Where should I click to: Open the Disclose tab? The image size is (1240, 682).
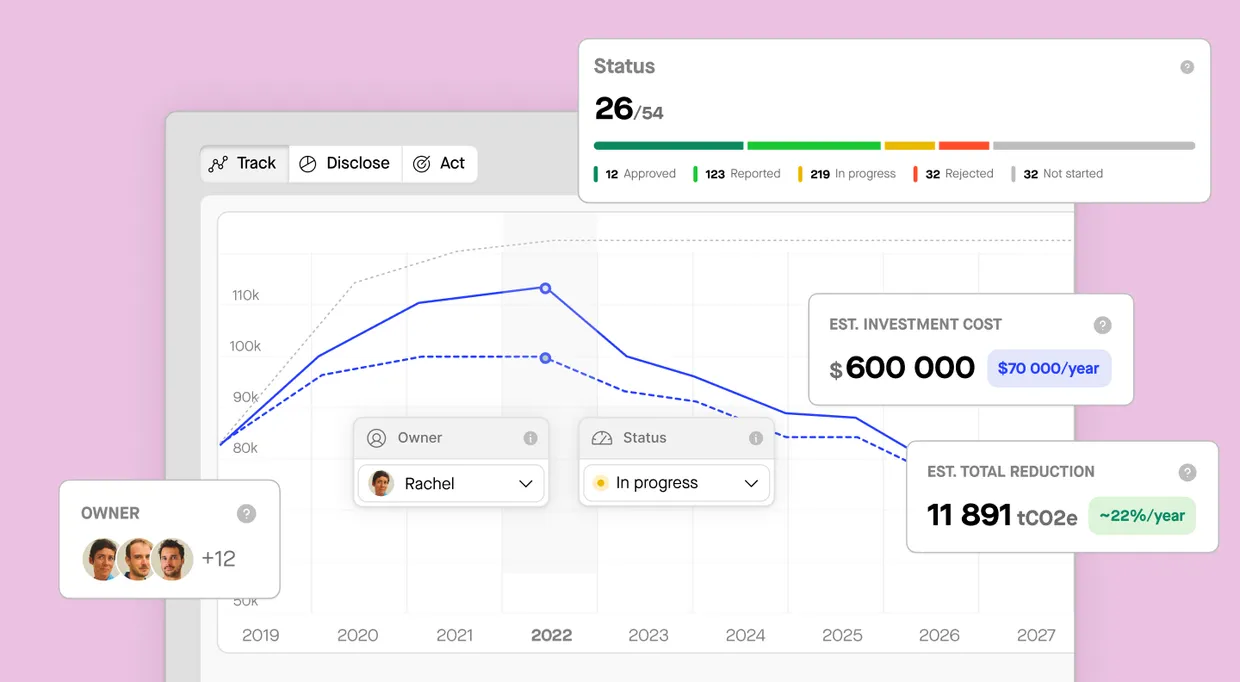point(345,163)
